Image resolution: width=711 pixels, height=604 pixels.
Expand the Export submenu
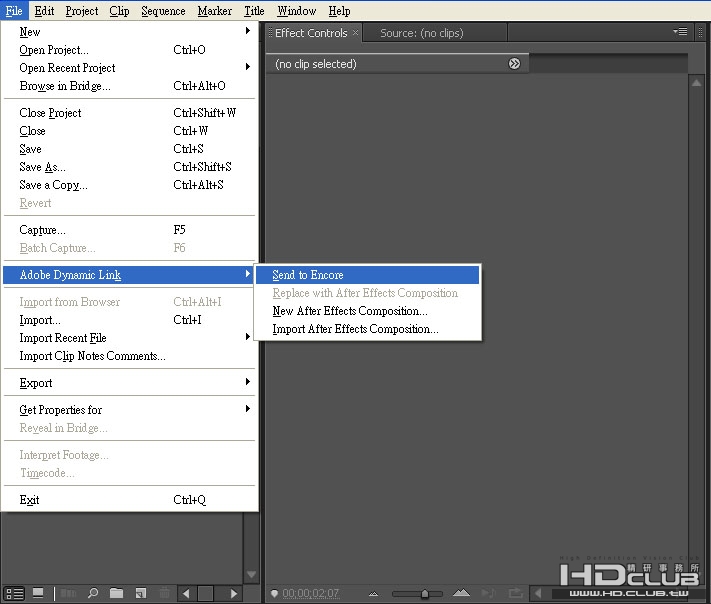(248, 381)
